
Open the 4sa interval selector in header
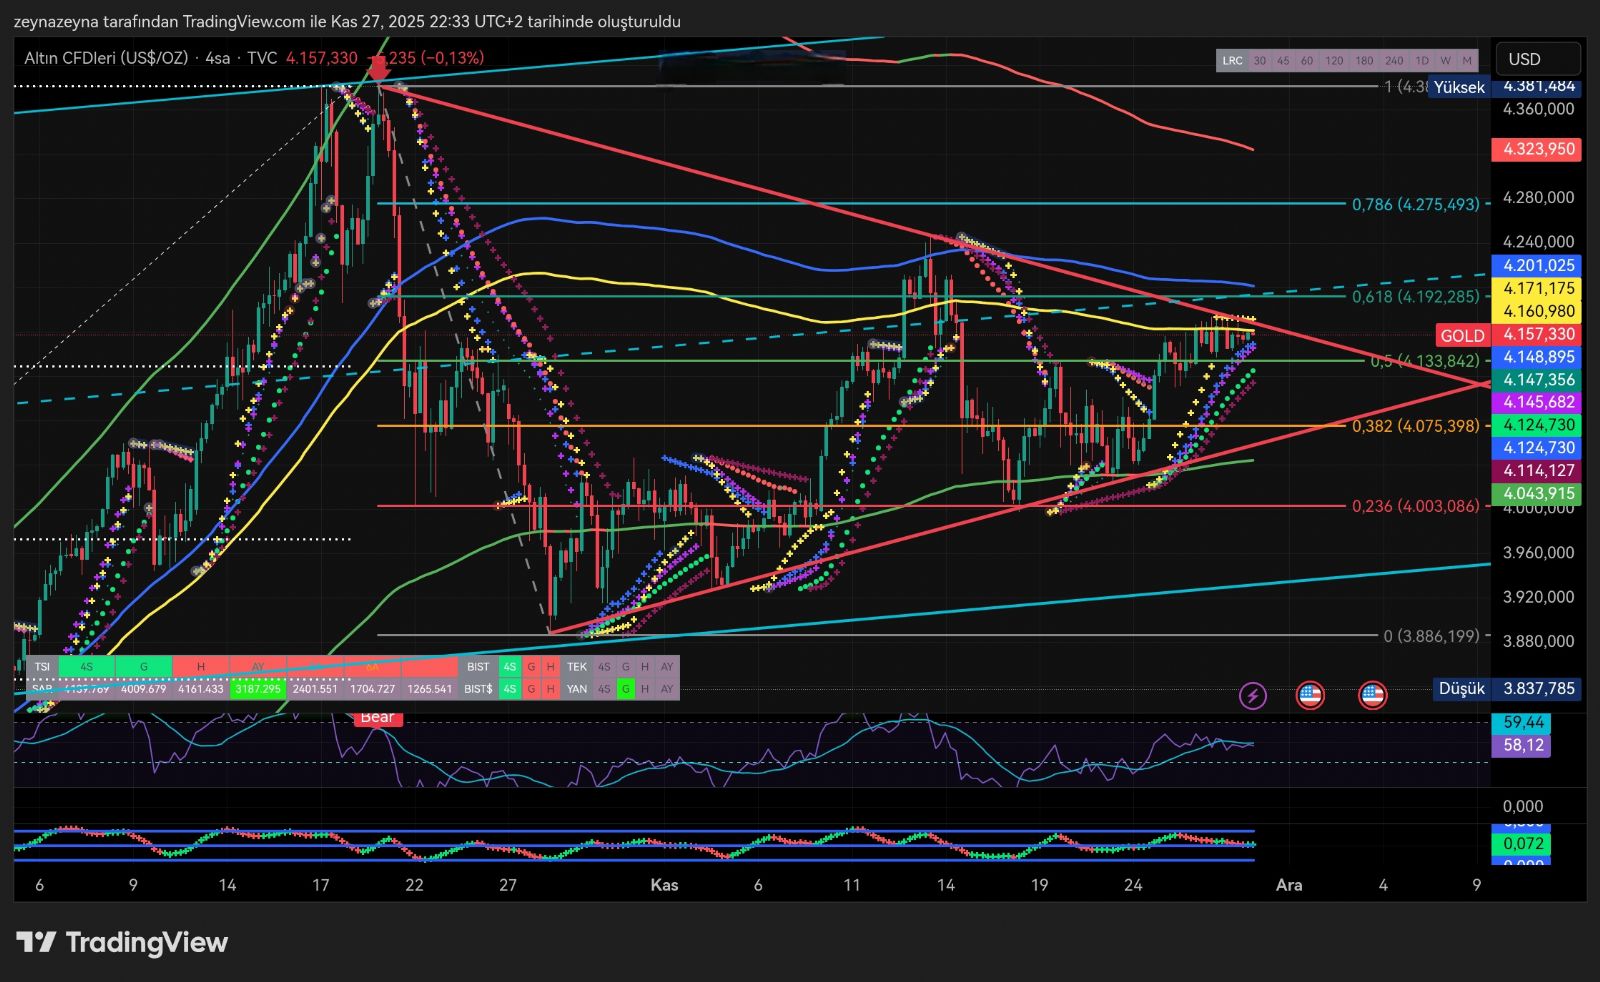coord(217,58)
